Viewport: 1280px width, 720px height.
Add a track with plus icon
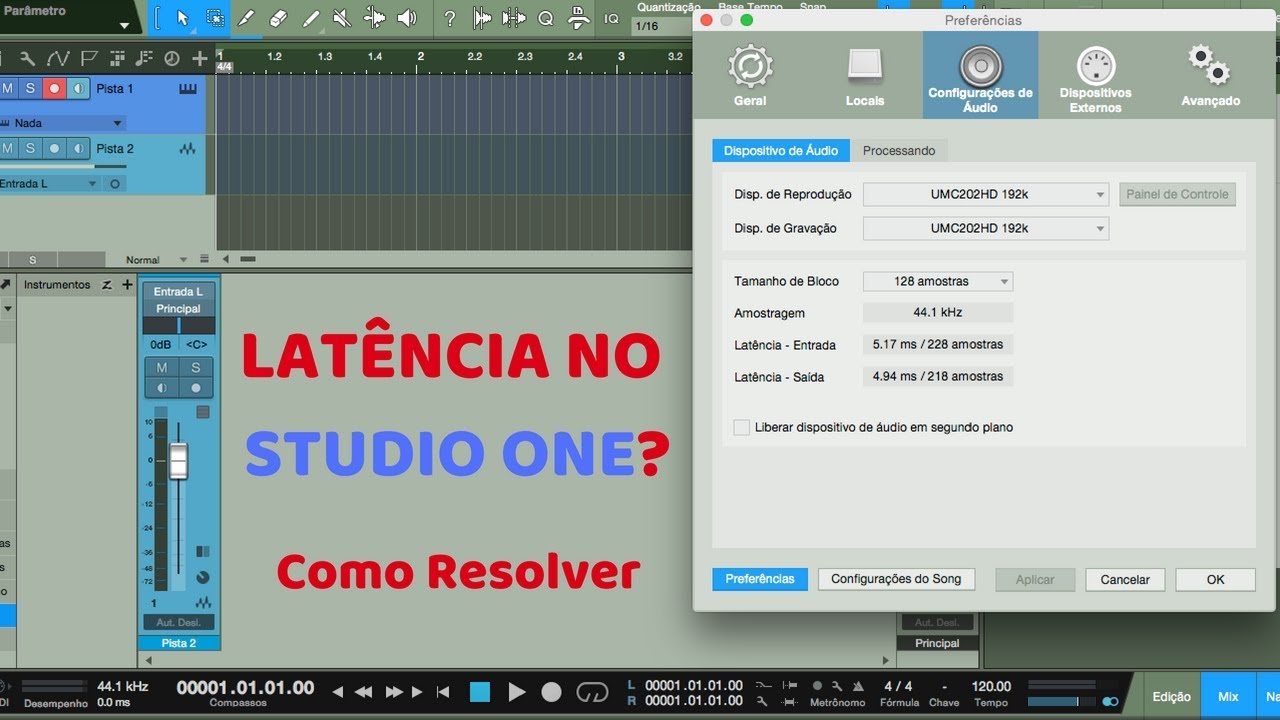point(200,58)
